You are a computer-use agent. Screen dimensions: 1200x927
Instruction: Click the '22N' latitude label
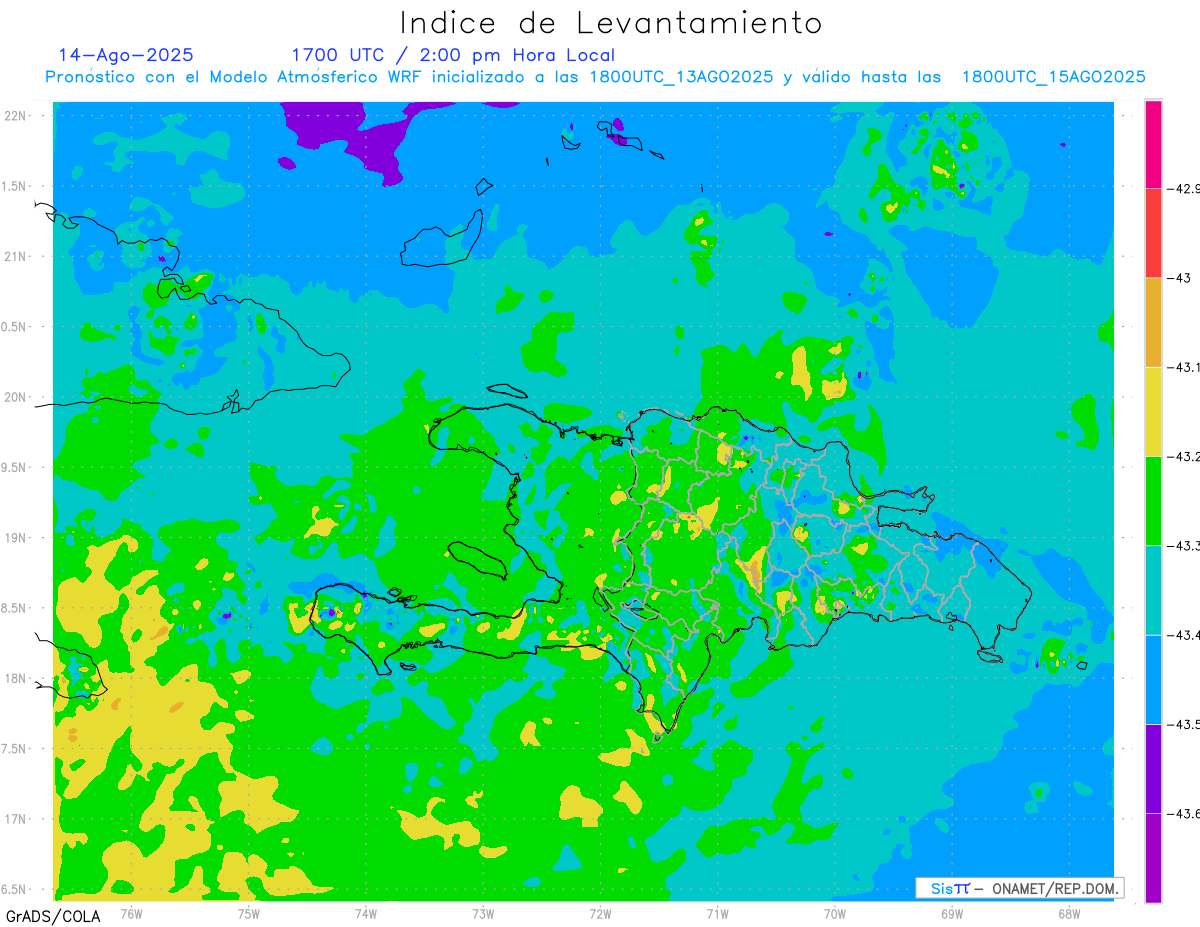(16, 115)
